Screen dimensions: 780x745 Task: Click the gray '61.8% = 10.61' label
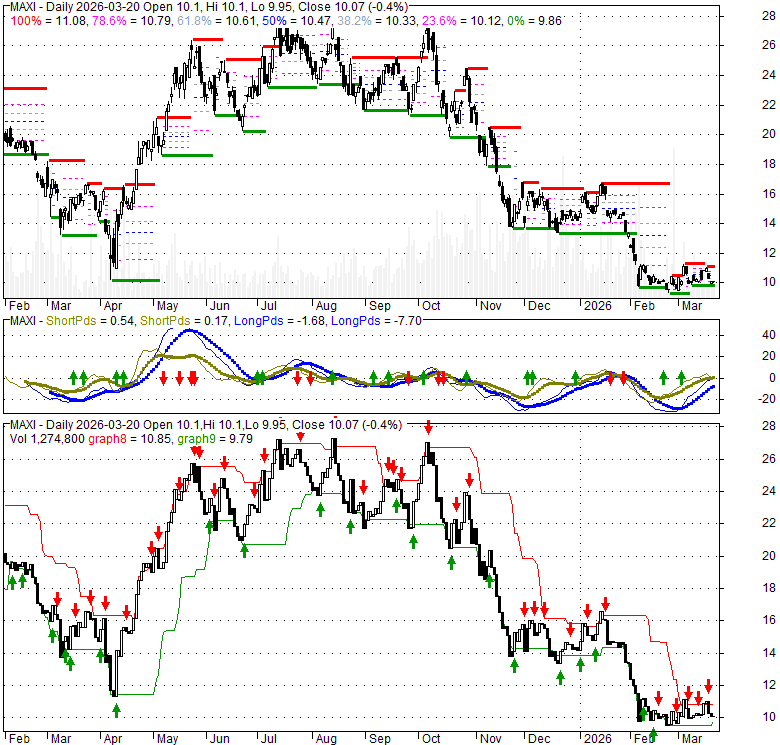point(216,21)
